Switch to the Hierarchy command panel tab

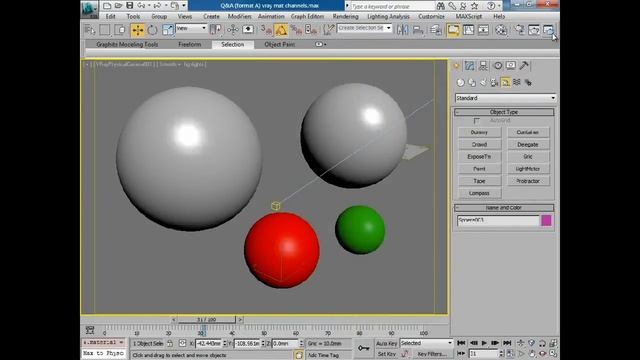pyautogui.click(x=483, y=65)
